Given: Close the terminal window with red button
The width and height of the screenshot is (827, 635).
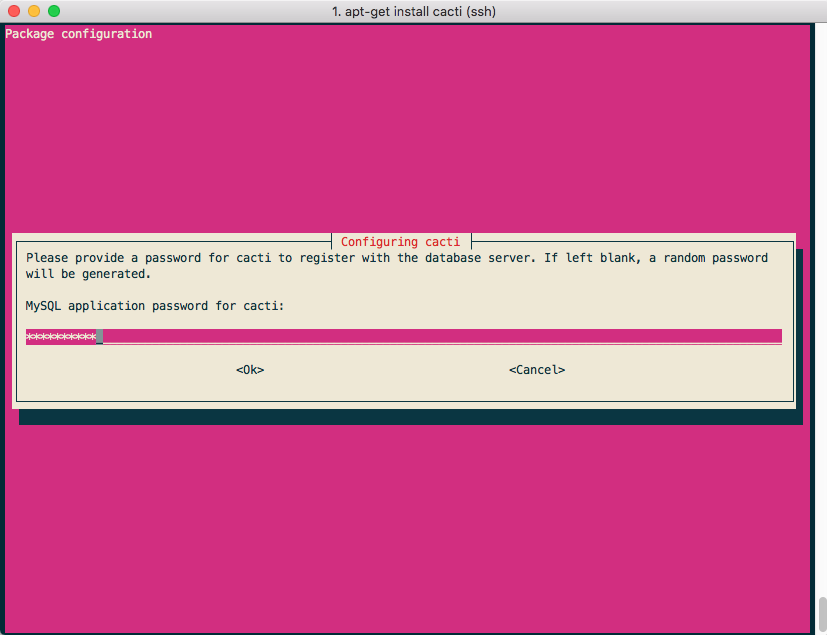Looking at the screenshot, I should (14, 11).
